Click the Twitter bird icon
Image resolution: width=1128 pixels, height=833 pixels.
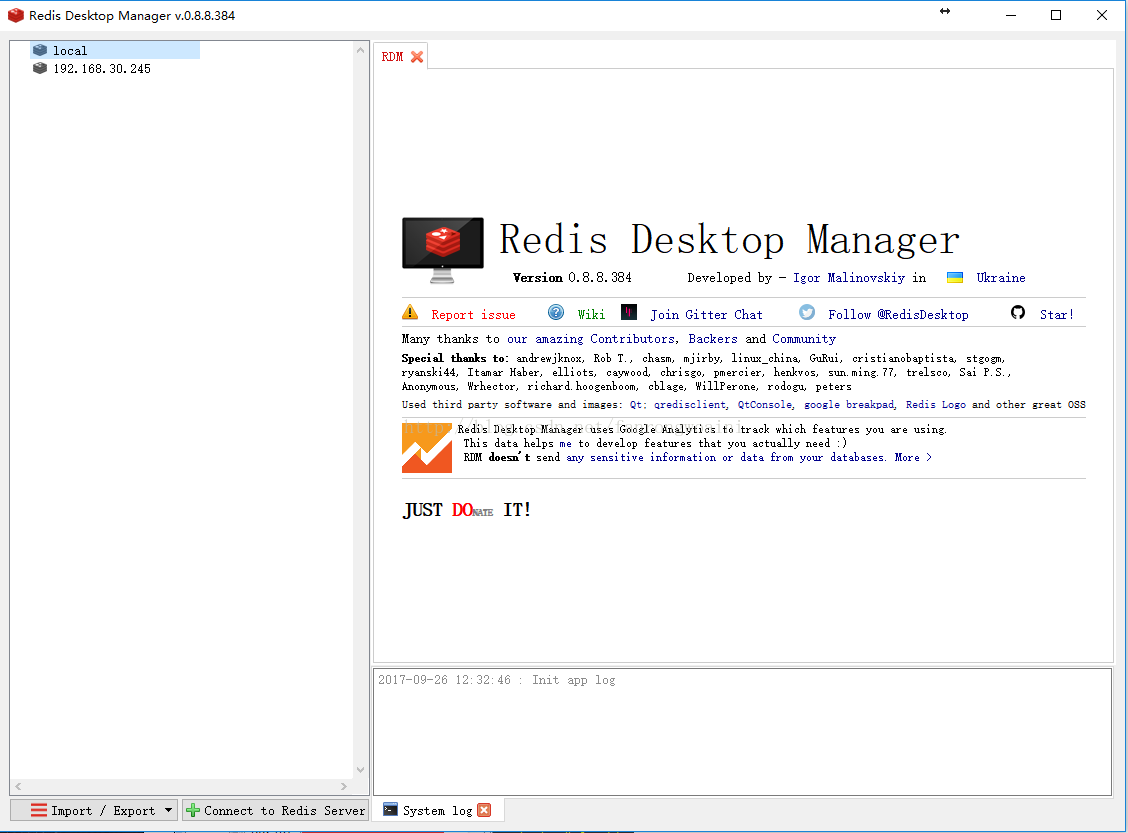(807, 312)
